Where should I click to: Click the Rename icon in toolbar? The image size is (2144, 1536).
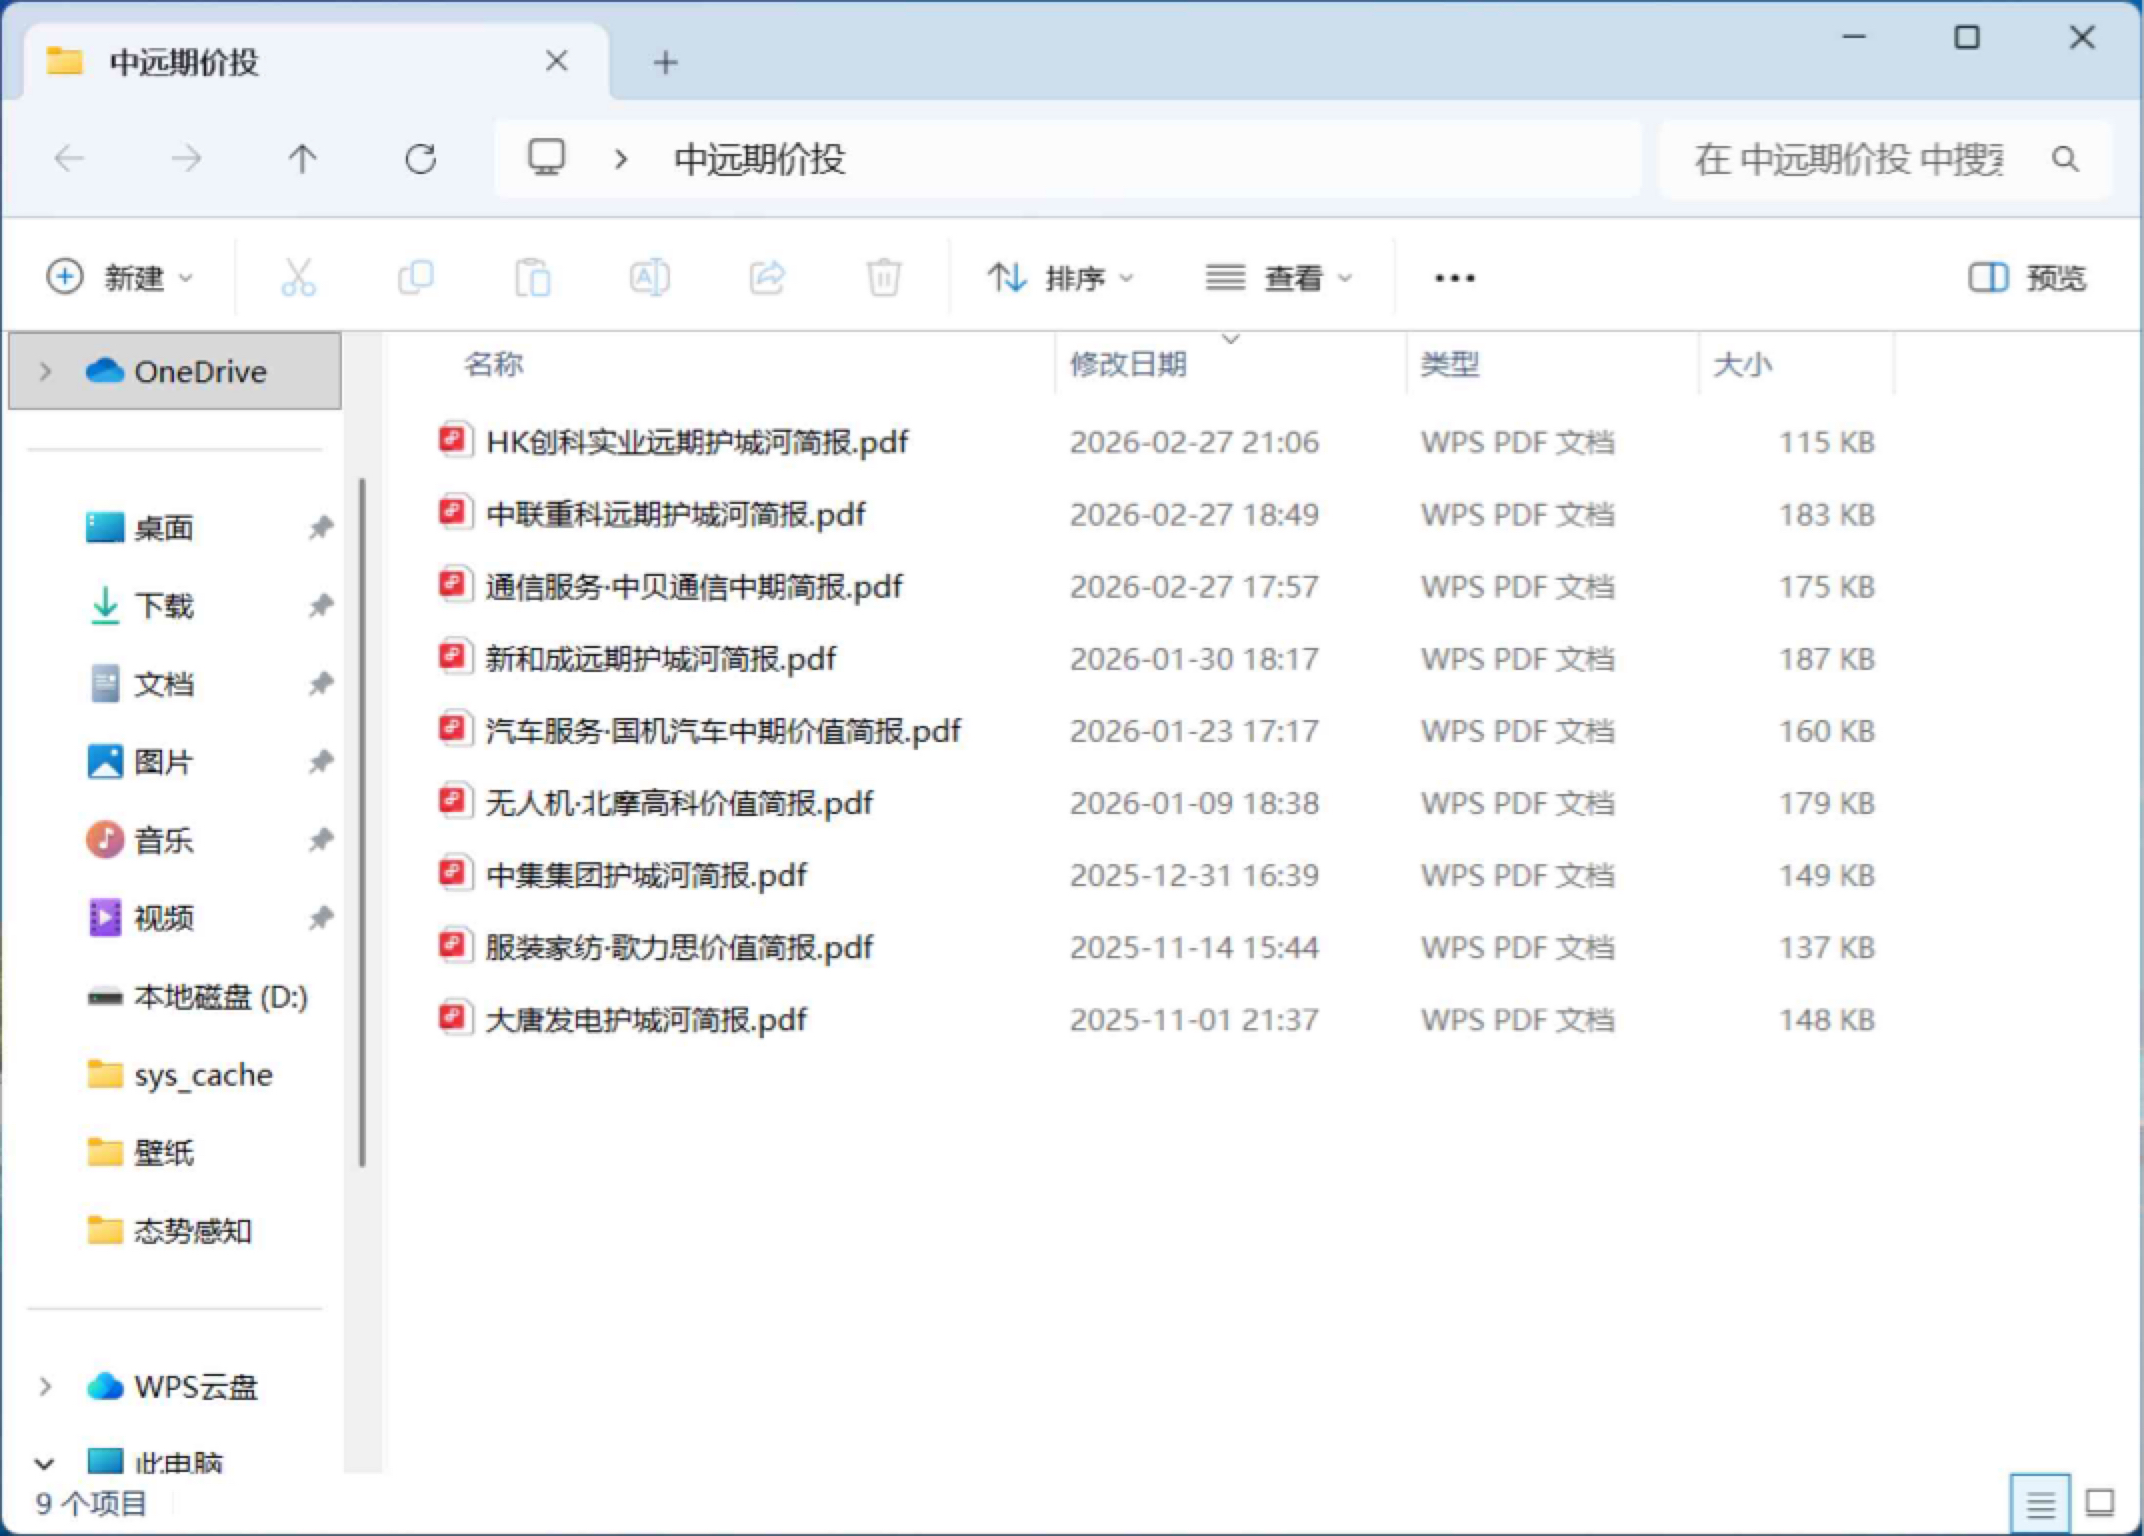tap(649, 278)
